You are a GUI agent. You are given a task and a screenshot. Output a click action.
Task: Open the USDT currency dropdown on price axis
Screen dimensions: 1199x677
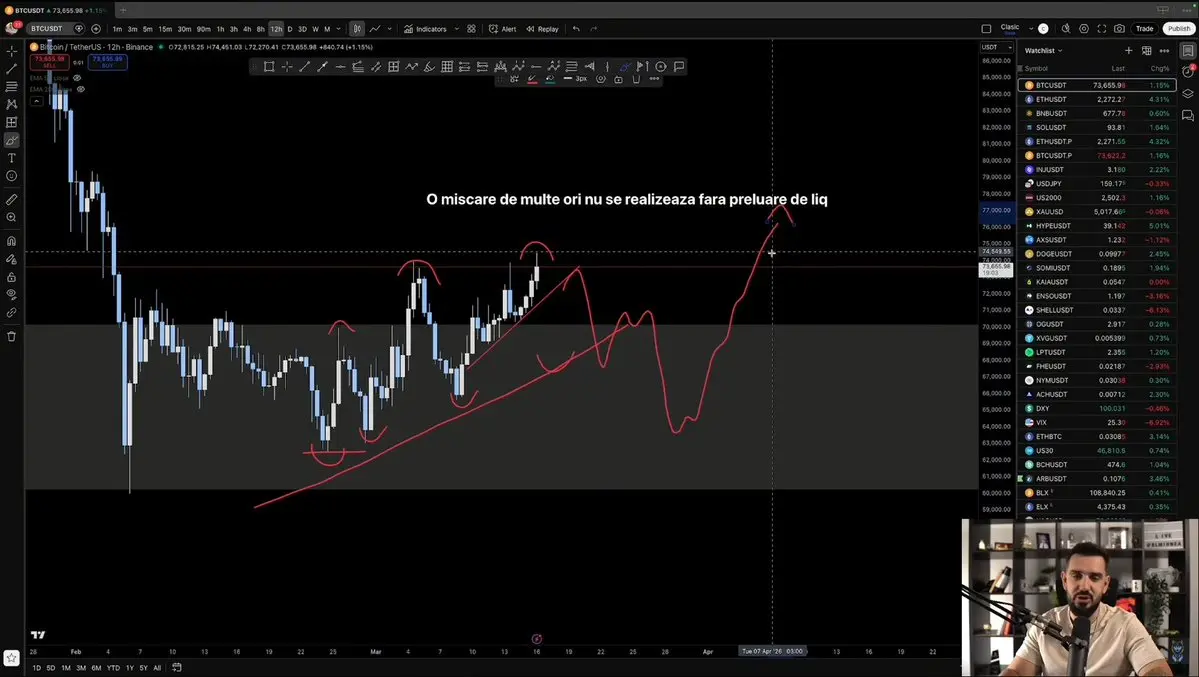[996, 47]
